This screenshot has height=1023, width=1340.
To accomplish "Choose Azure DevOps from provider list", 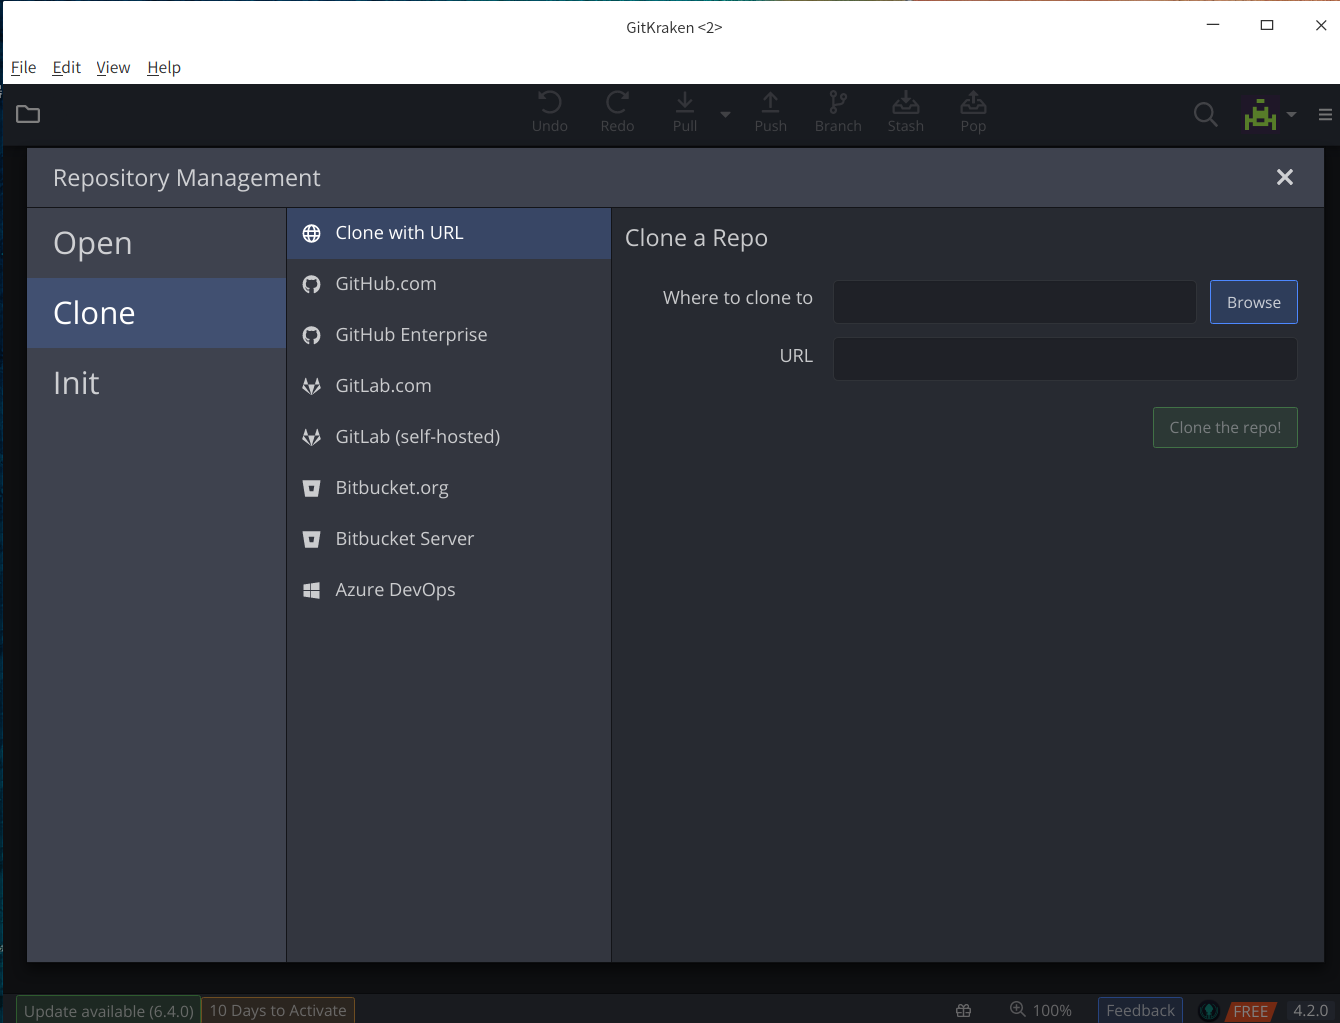I will point(395,590).
